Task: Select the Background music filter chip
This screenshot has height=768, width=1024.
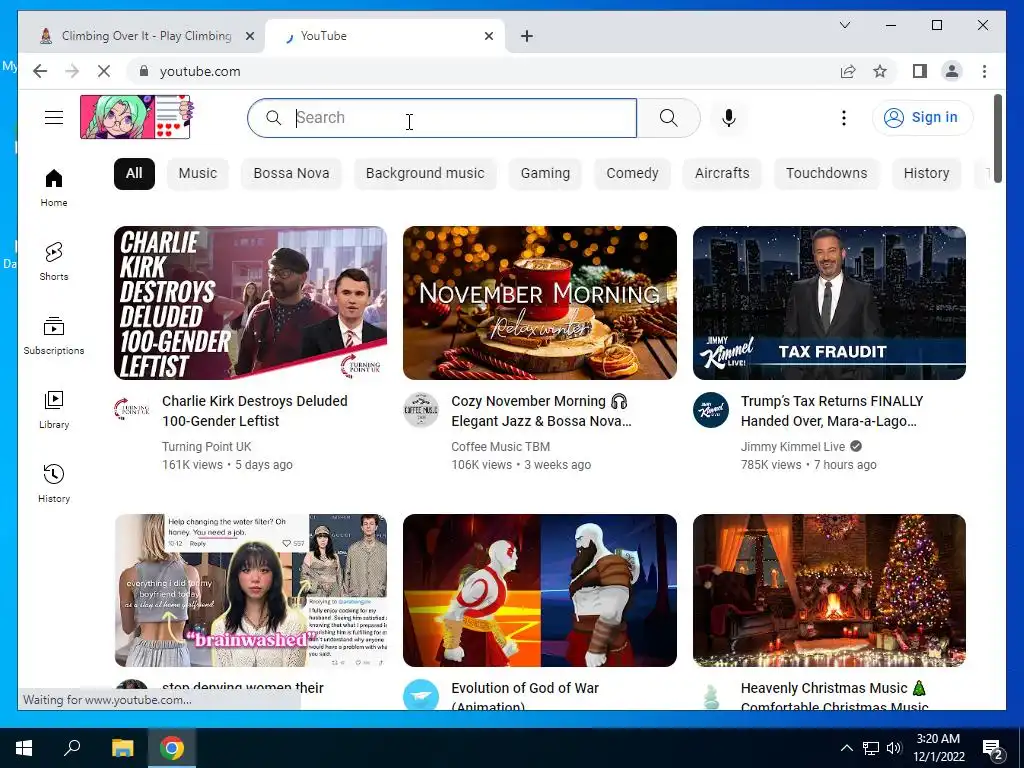Action: 425,174
